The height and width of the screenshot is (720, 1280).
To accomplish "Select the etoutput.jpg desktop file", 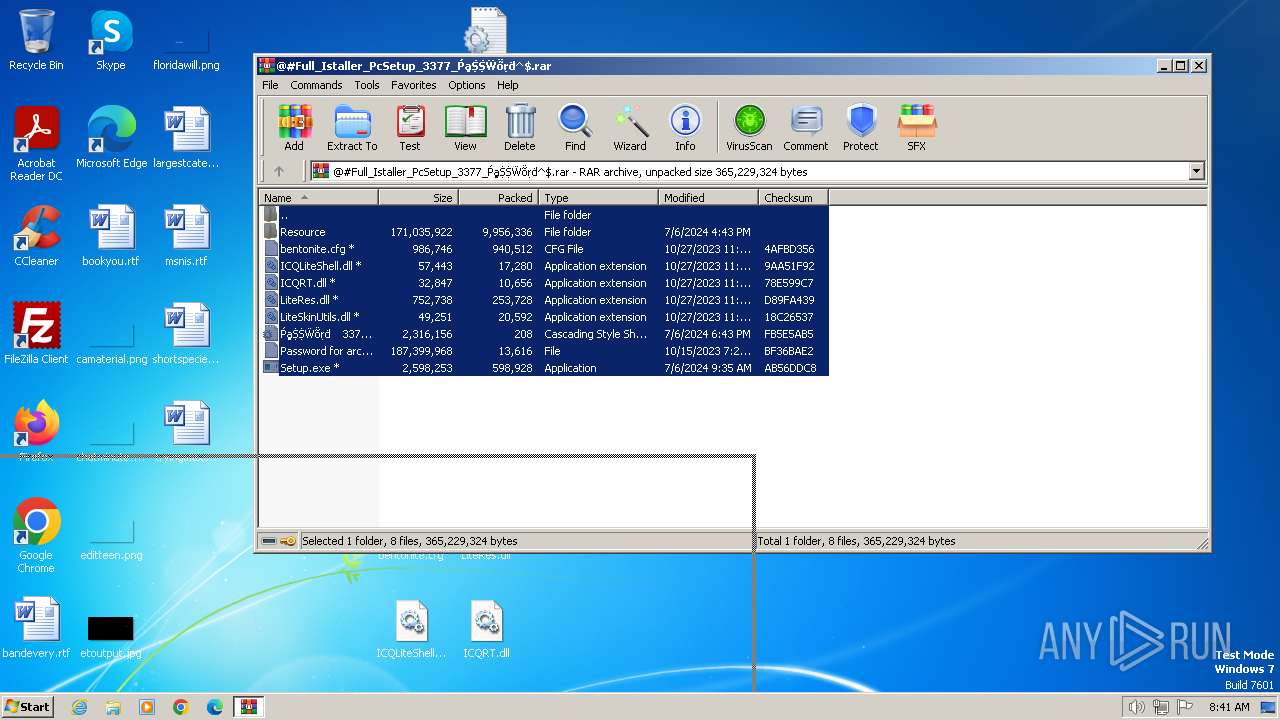I will coord(111,636).
